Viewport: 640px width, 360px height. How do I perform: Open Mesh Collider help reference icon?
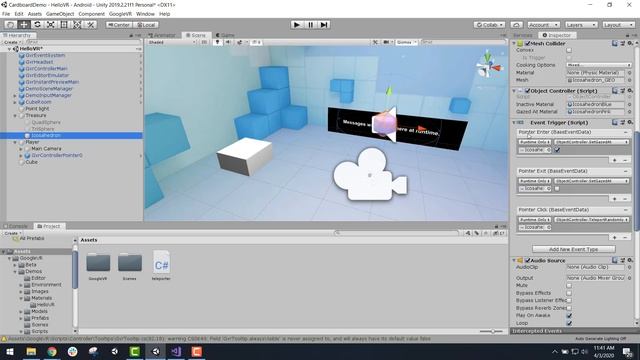coord(615,43)
